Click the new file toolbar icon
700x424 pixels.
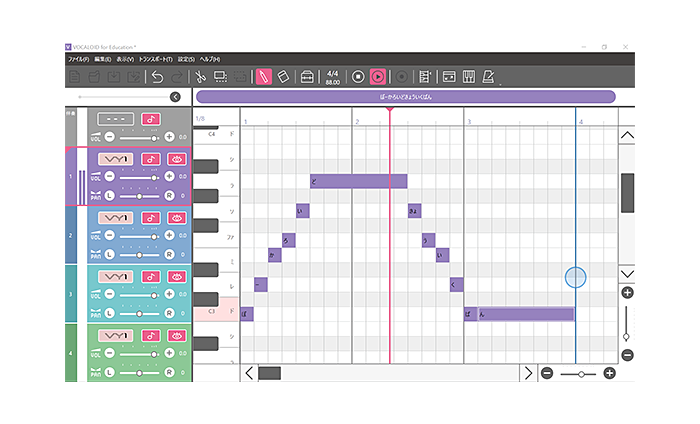pos(75,77)
